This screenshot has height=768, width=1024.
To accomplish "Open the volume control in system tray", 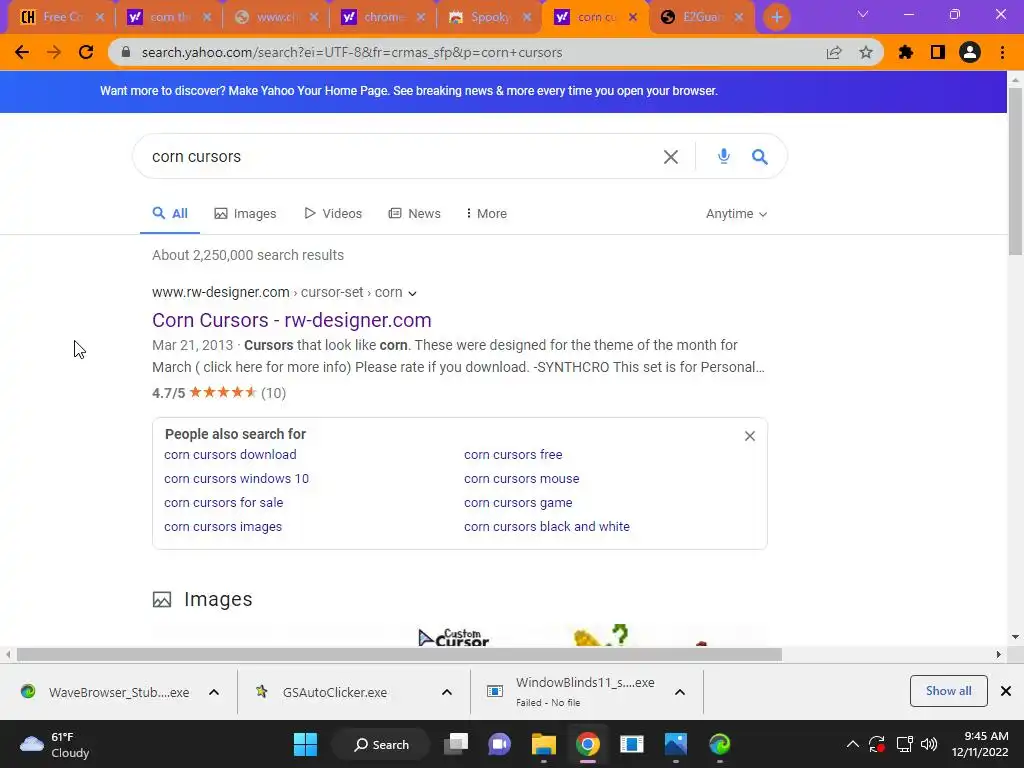I will pos(929,744).
